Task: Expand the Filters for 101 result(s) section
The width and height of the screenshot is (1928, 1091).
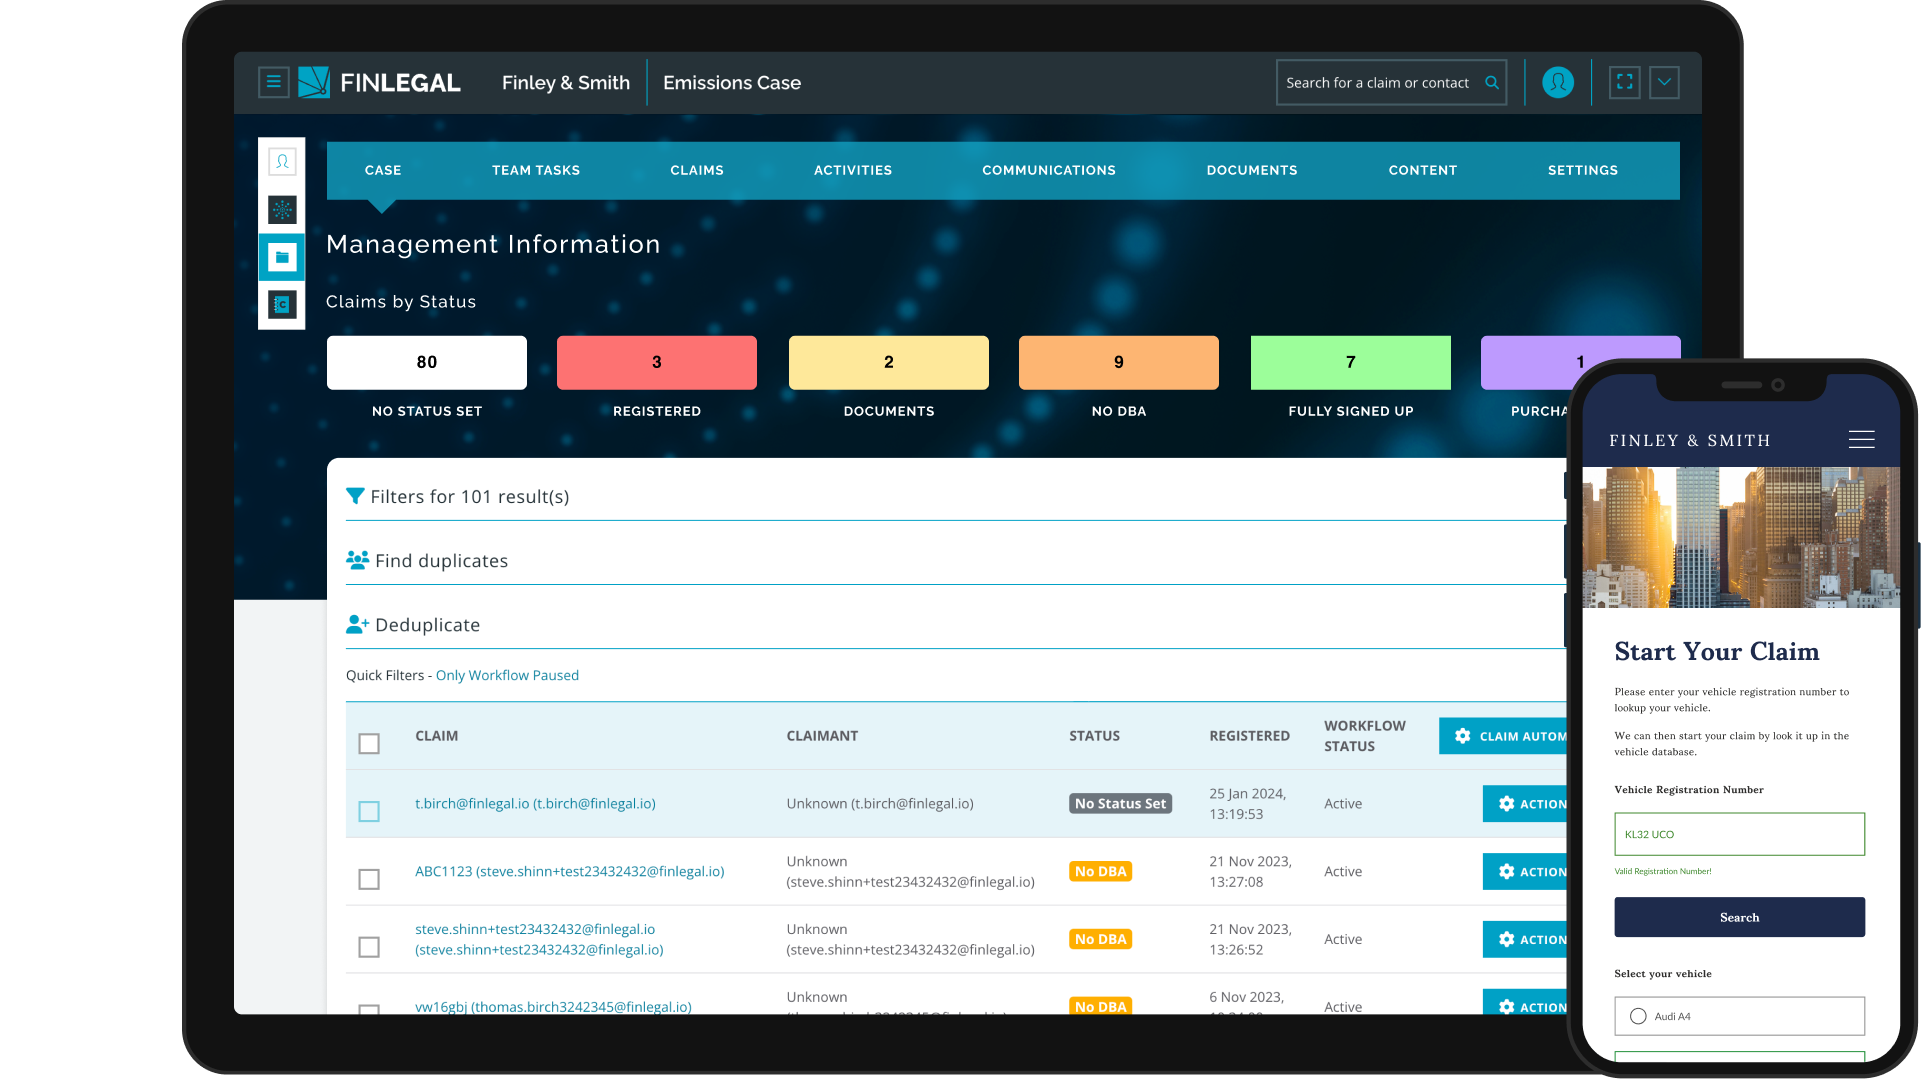Action: 469,496
